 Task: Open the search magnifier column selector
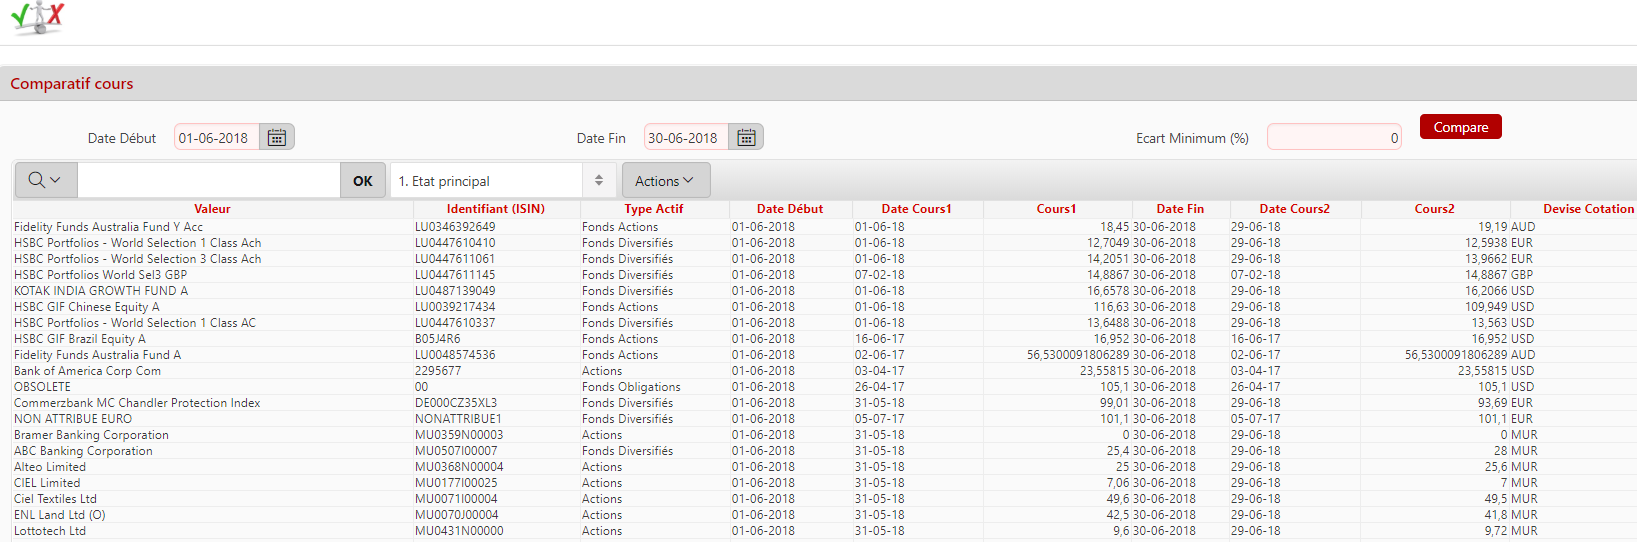45,180
